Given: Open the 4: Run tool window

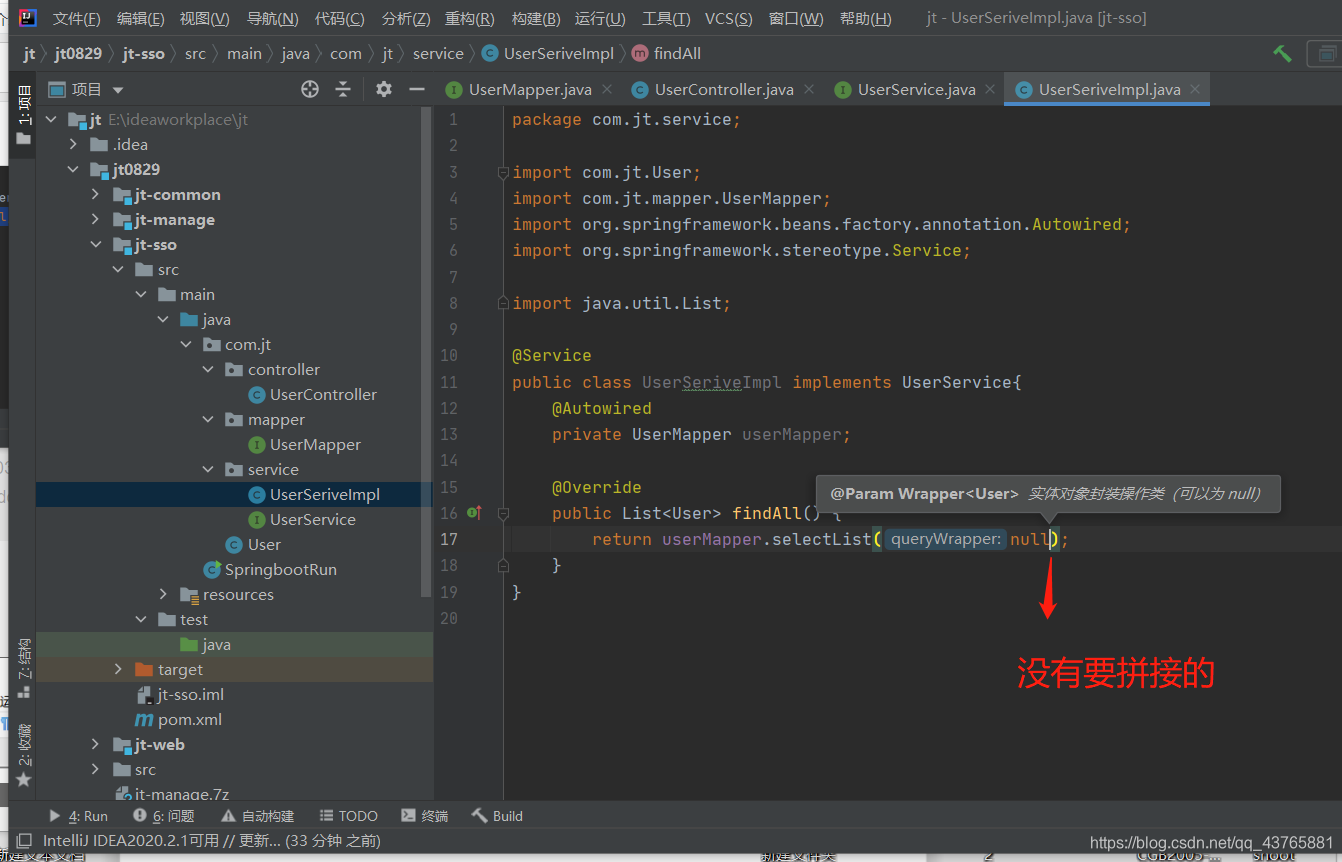Looking at the screenshot, I should 78,816.
